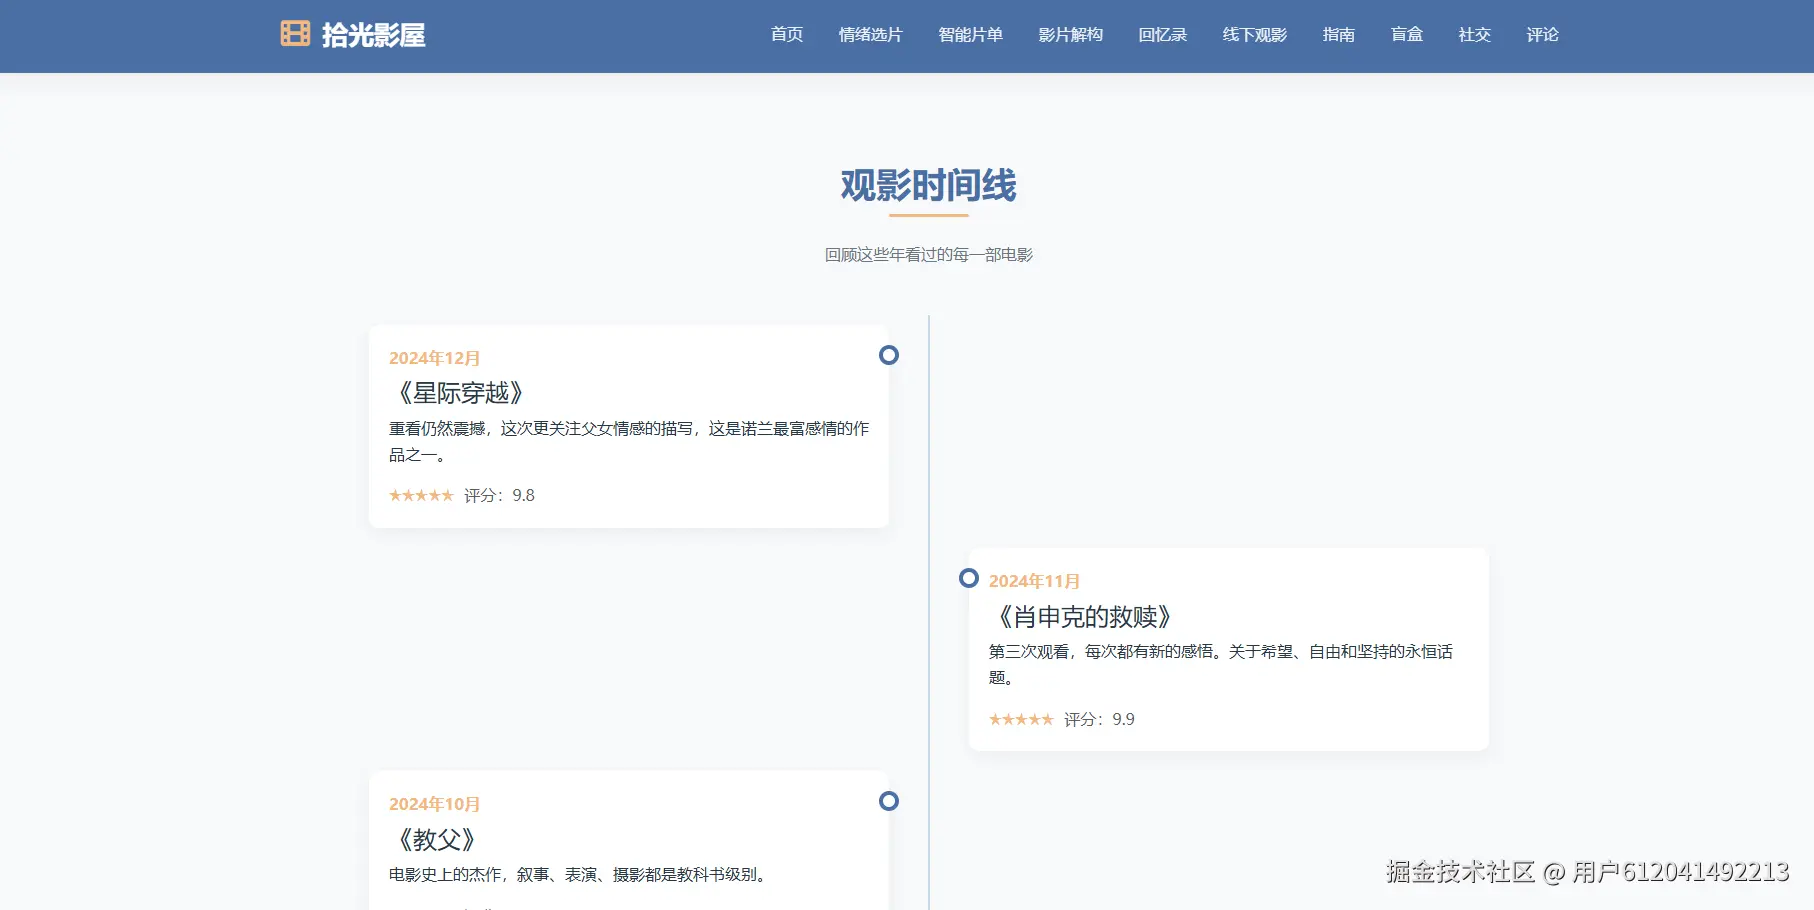Image resolution: width=1814 pixels, height=910 pixels.
Task: Go to 线下观影 page
Action: coord(1254,33)
